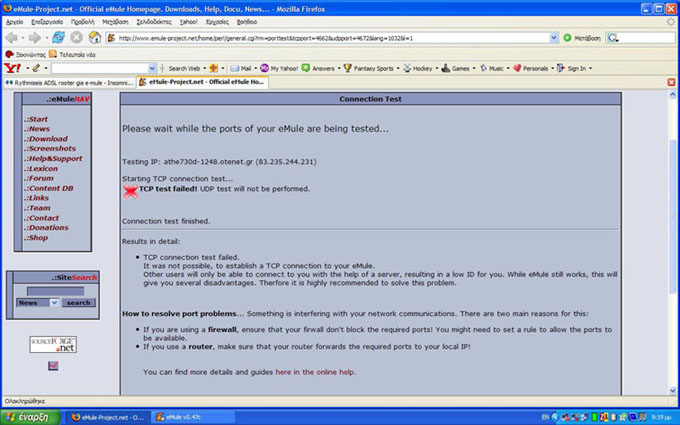This screenshot has height=425, width=680.
Task: Switch to Rythmiseis ADSL rooter tab
Action: [x=69, y=82]
